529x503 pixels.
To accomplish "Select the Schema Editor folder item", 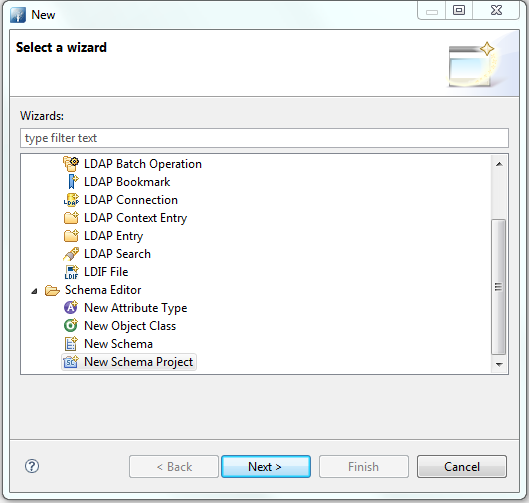I will click(x=103, y=290).
